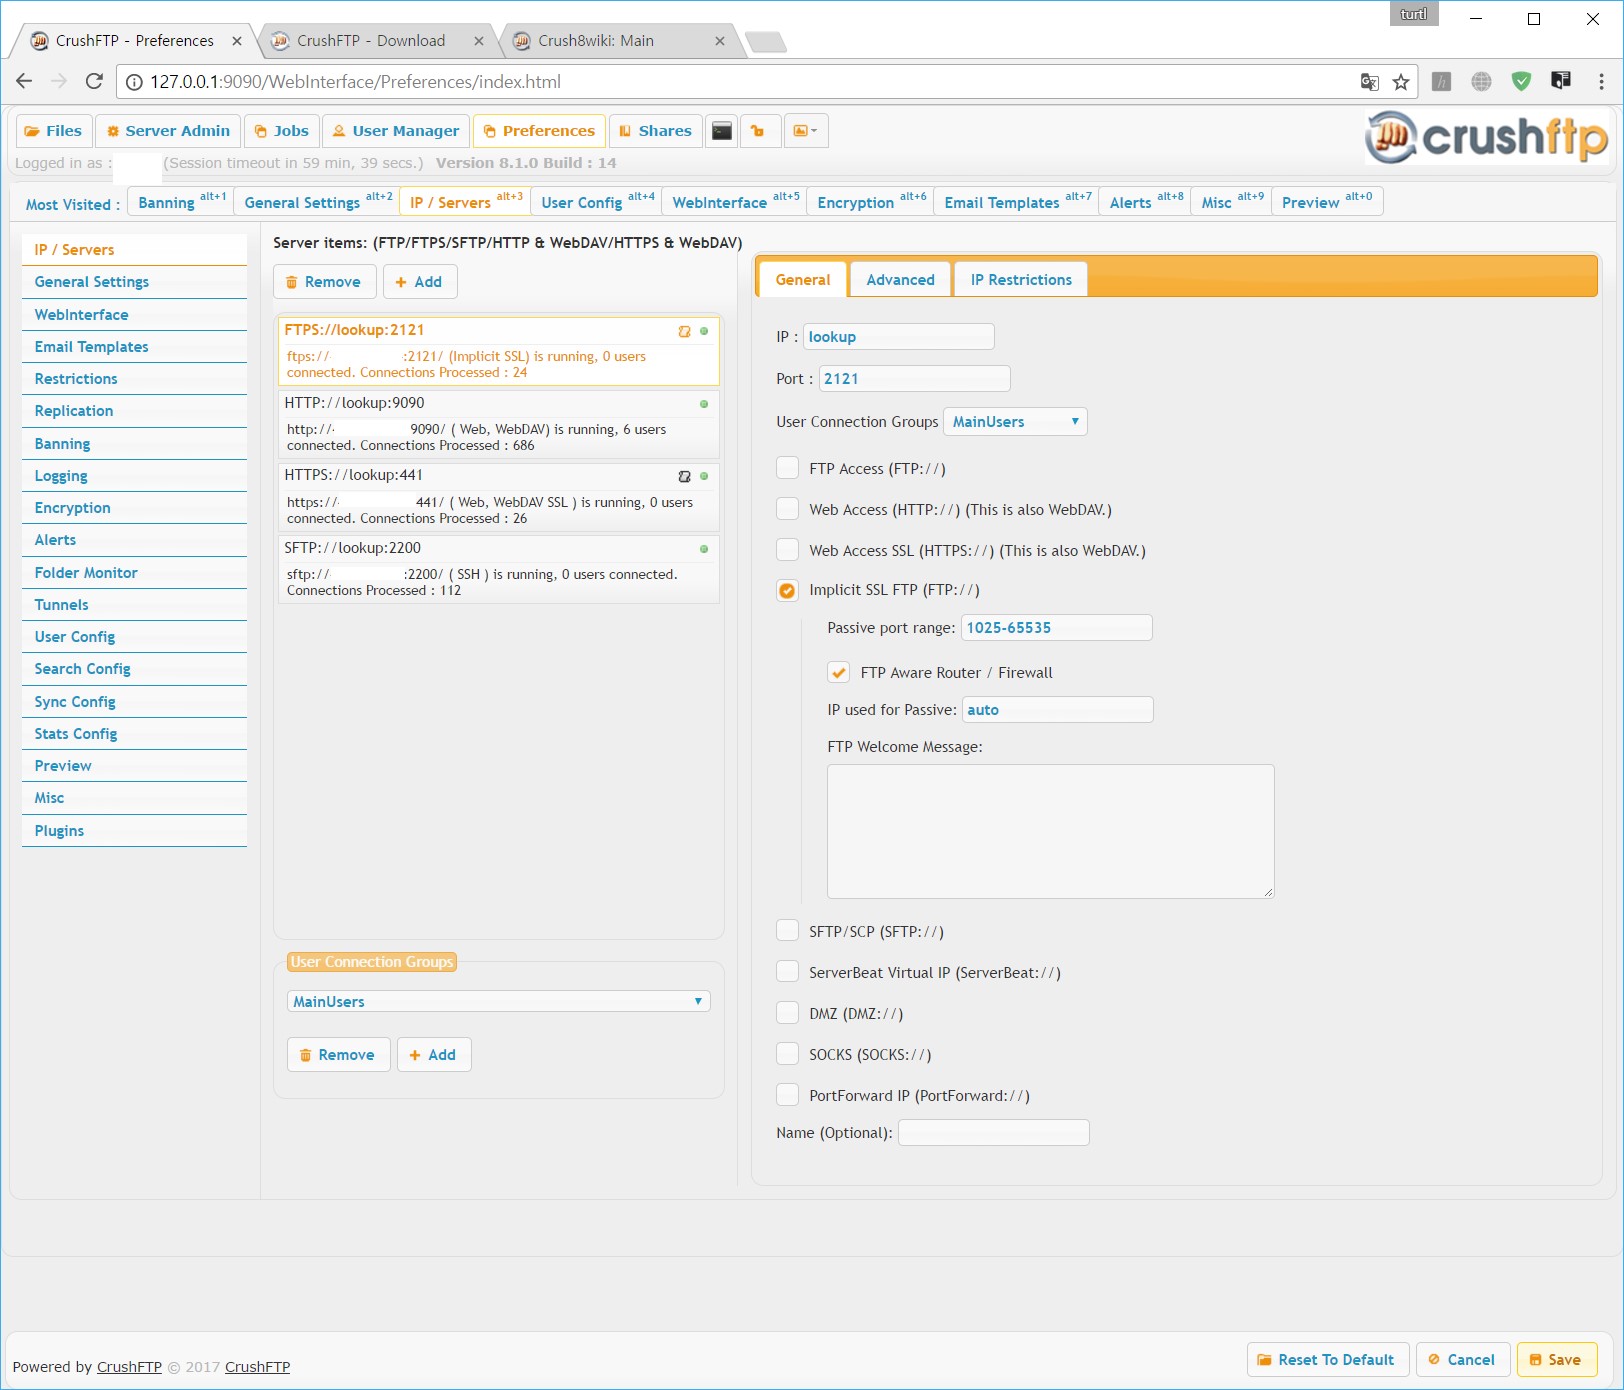
Task: Open the Email Templates alt+7 most-visited tab
Action: tap(1016, 201)
